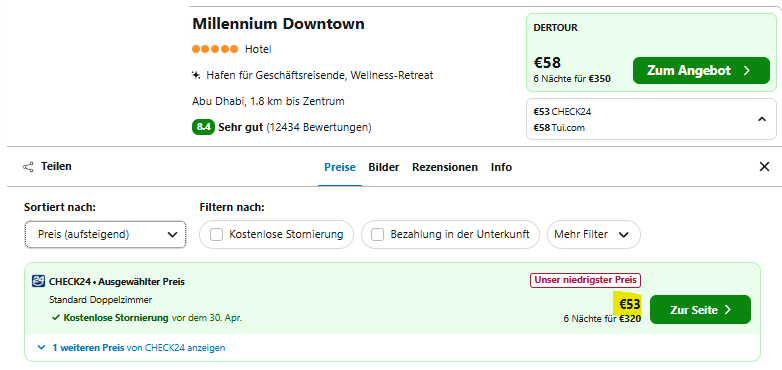Open the Mehr Filter dropdown

593,234
